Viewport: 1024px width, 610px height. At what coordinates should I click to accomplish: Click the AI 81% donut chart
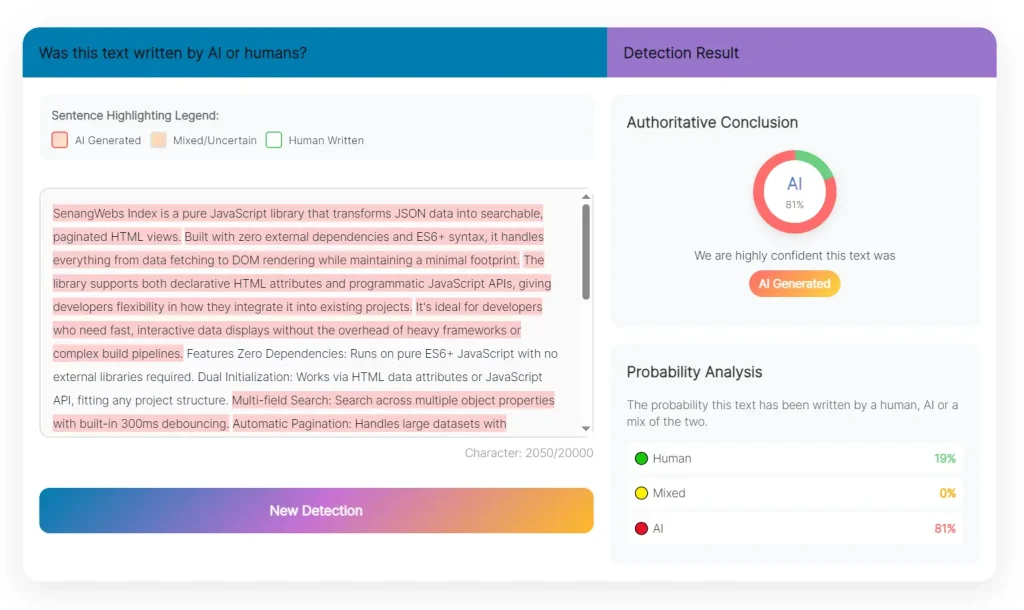click(x=794, y=191)
